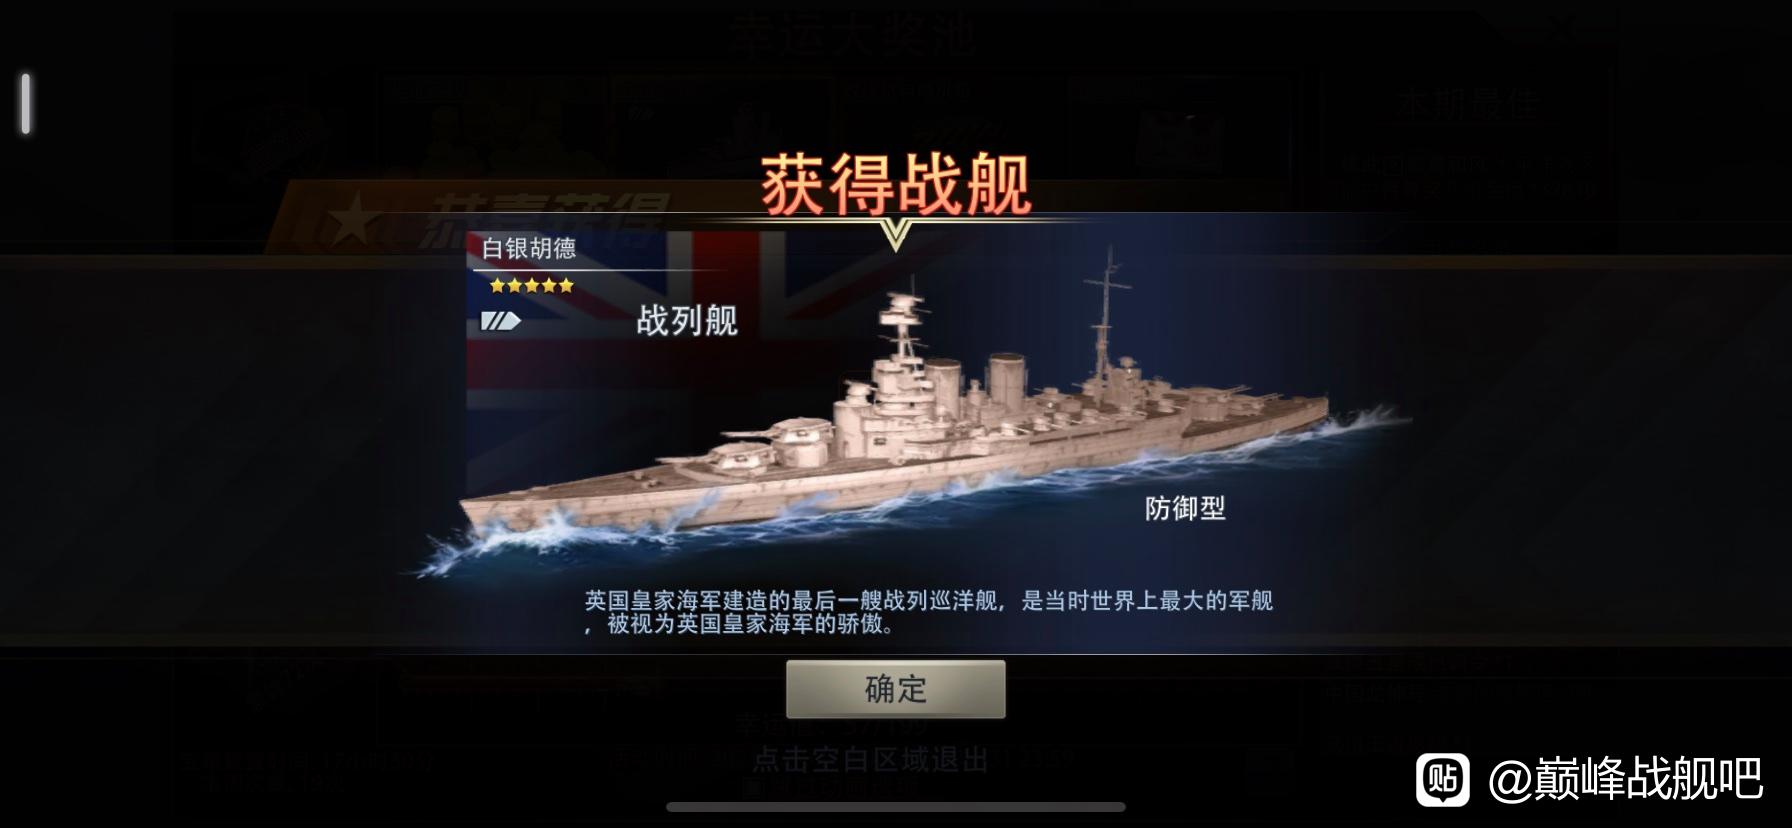
Task: Click the 确定 confirm button
Action: click(895, 688)
